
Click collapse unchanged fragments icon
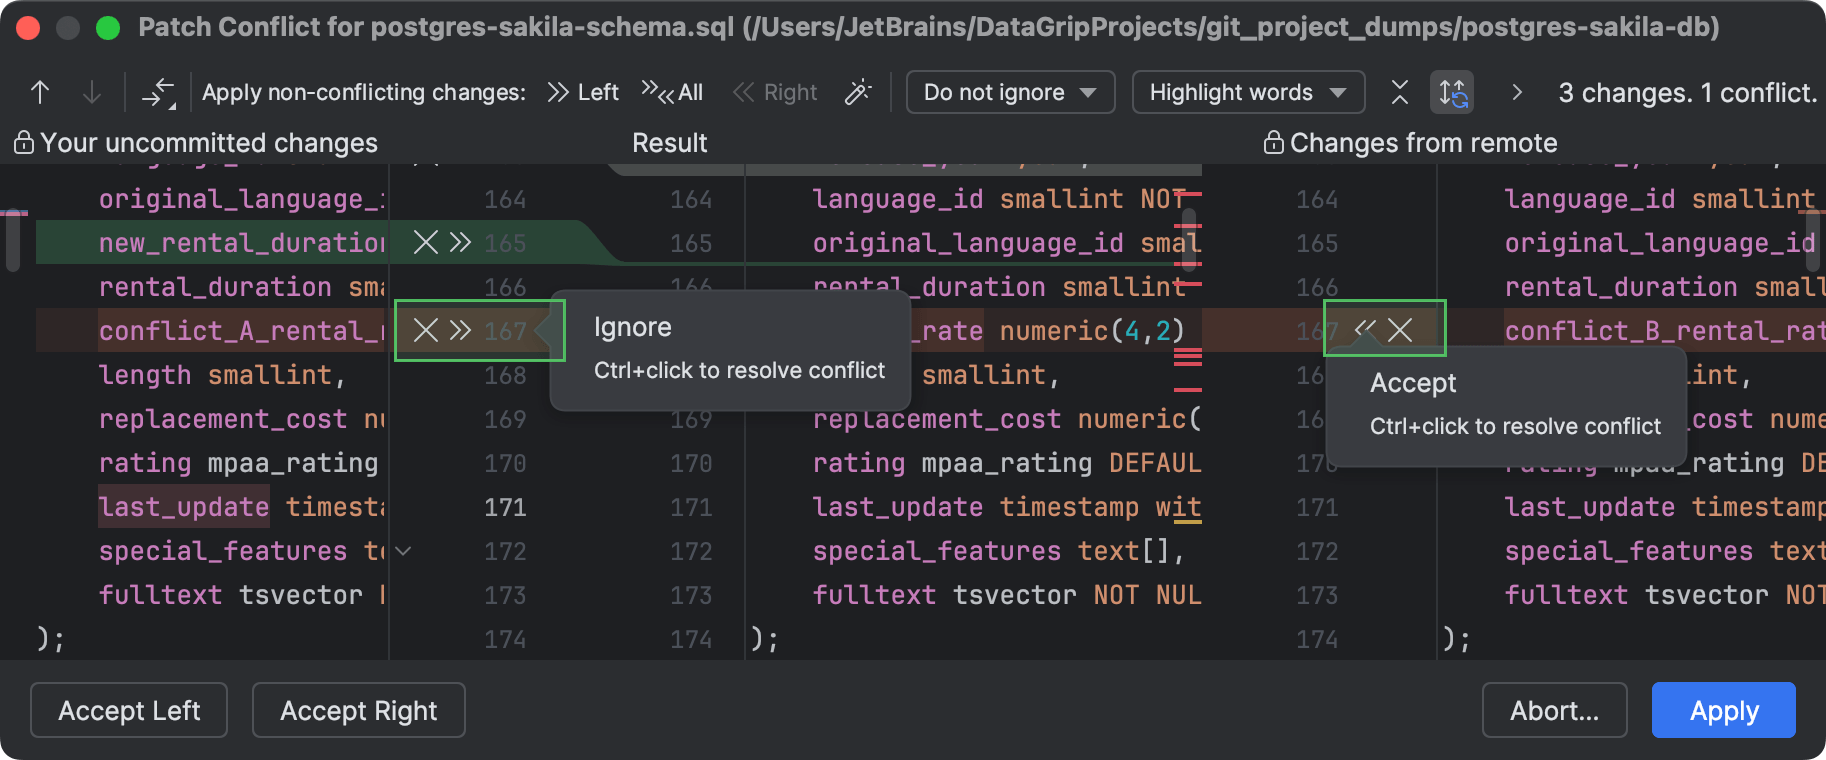click(x=1400, y=93)
